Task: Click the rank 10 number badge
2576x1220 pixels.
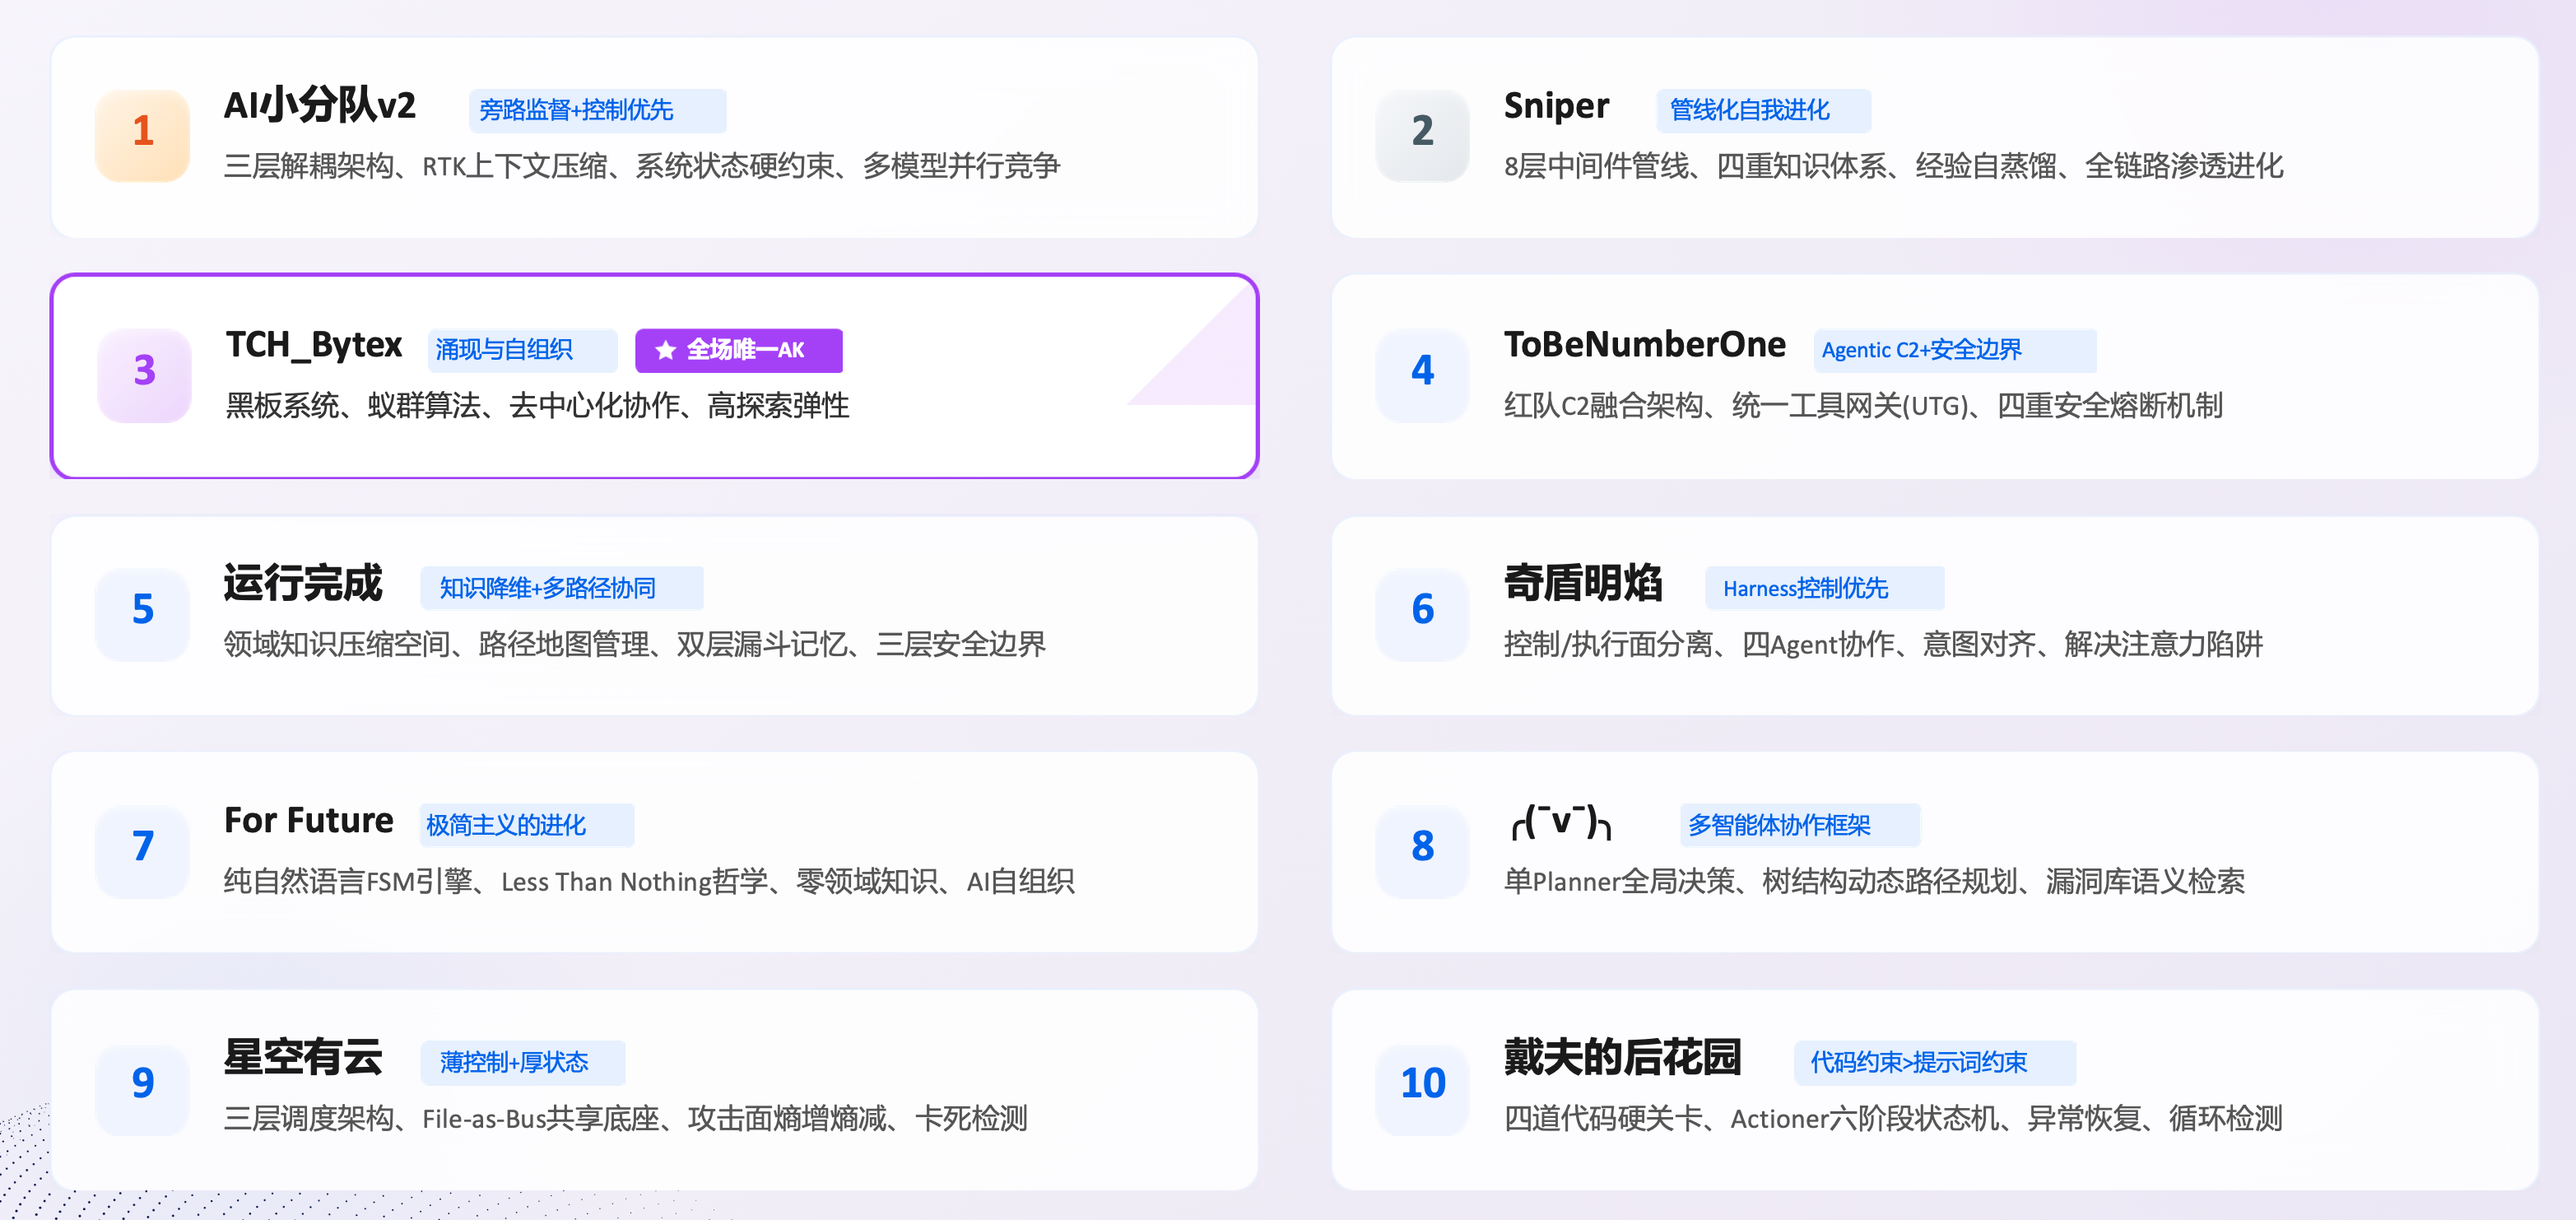Action: pos(1423,1088)
